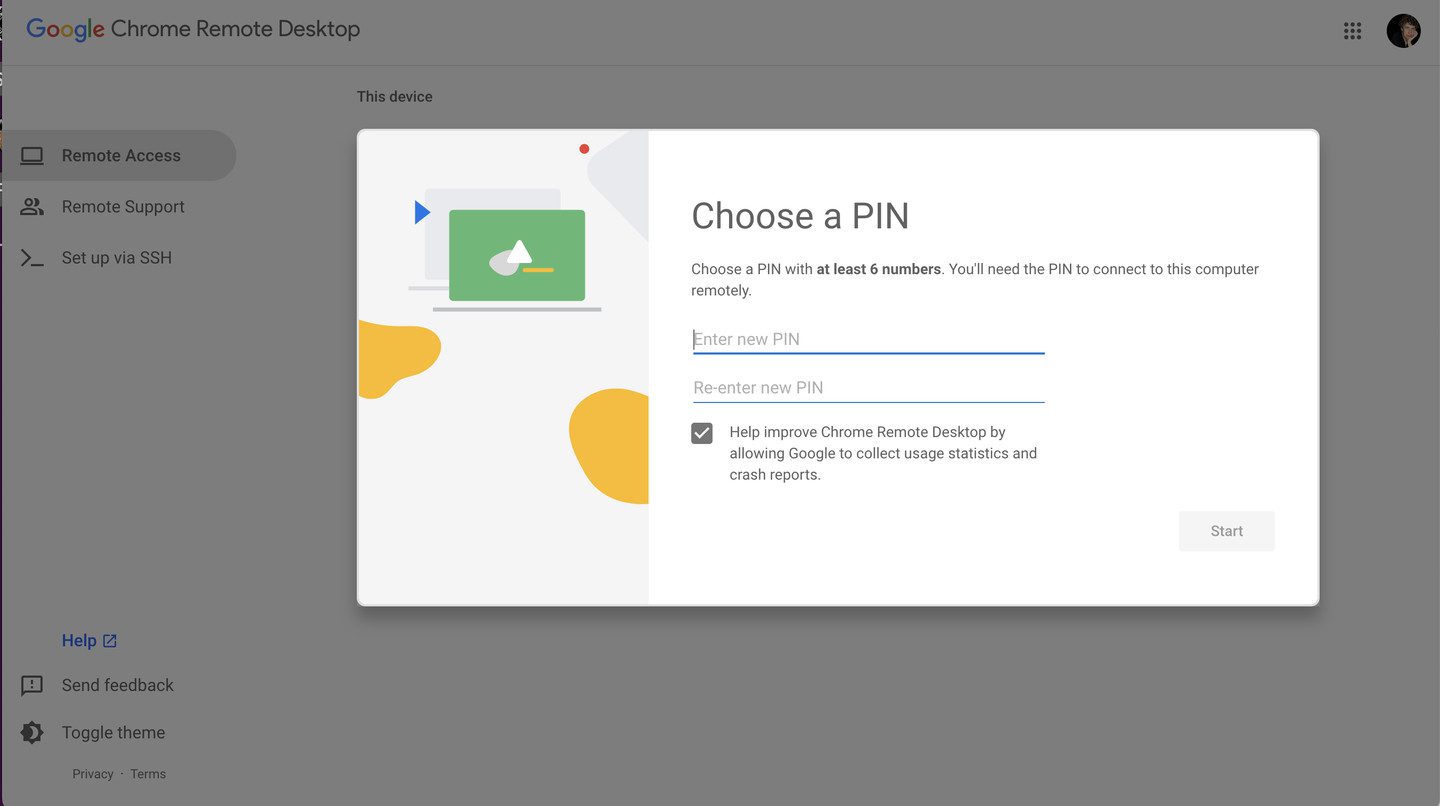Open the Terms link
This screenshot has width=1440, height=806.
pos(148,774)
